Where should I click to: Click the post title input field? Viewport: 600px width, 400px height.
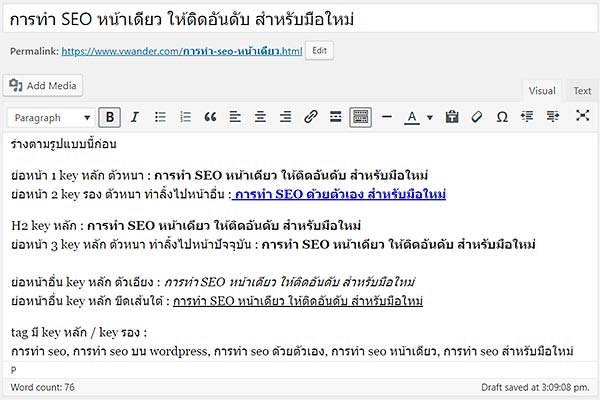click(x=300, y=19)
